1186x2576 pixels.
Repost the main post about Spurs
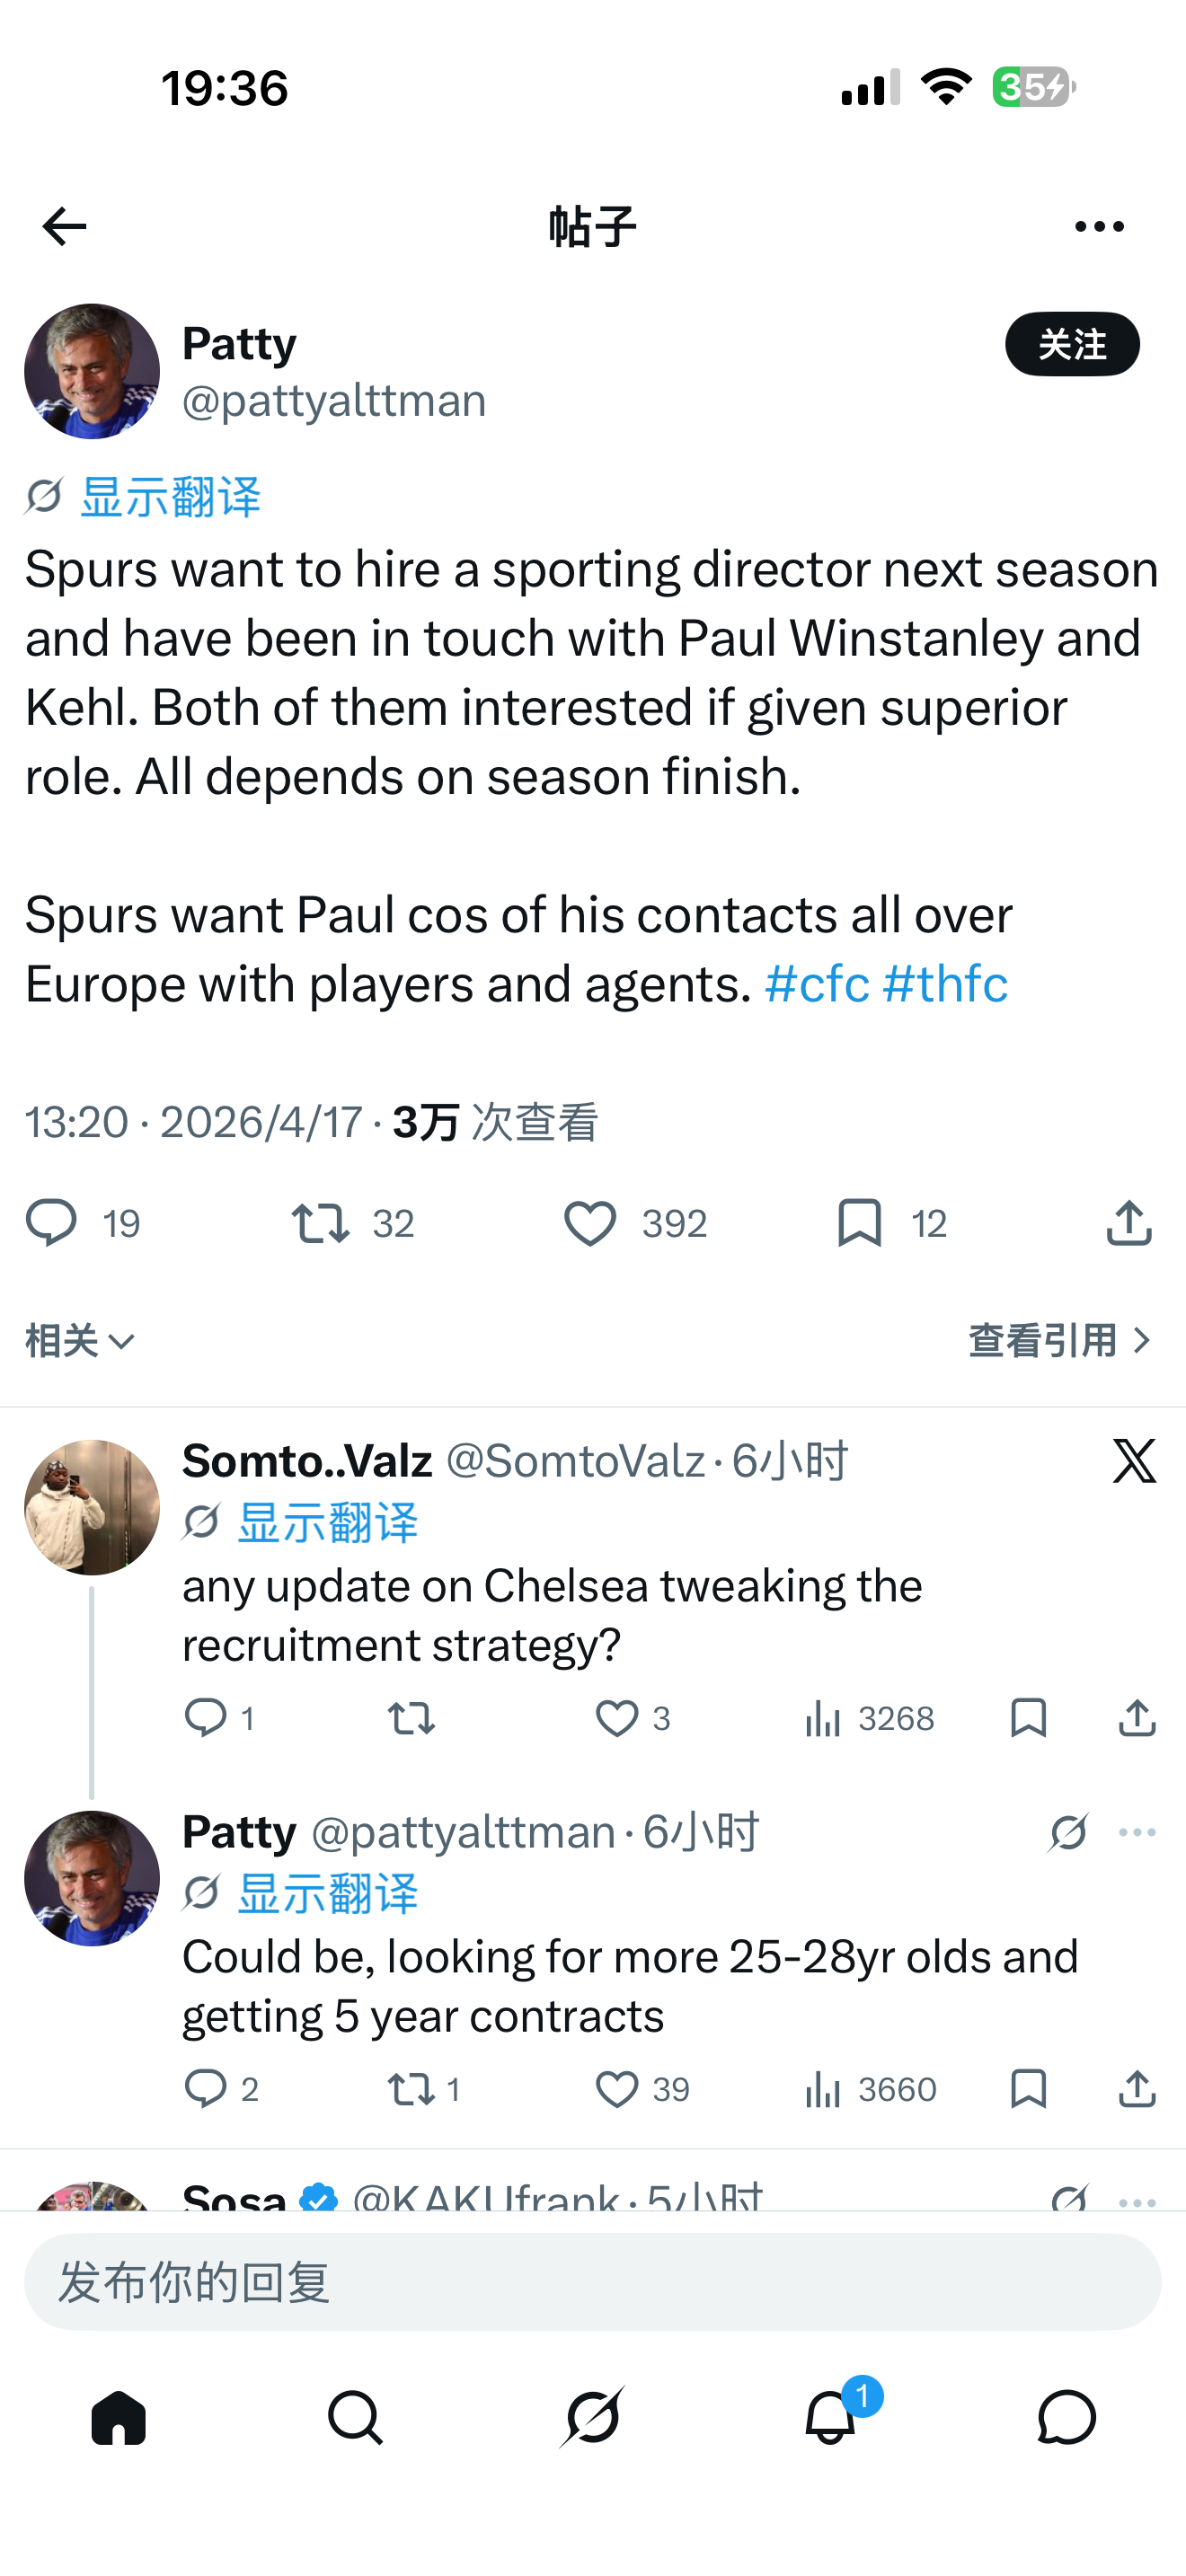[x=320, y=1223]
